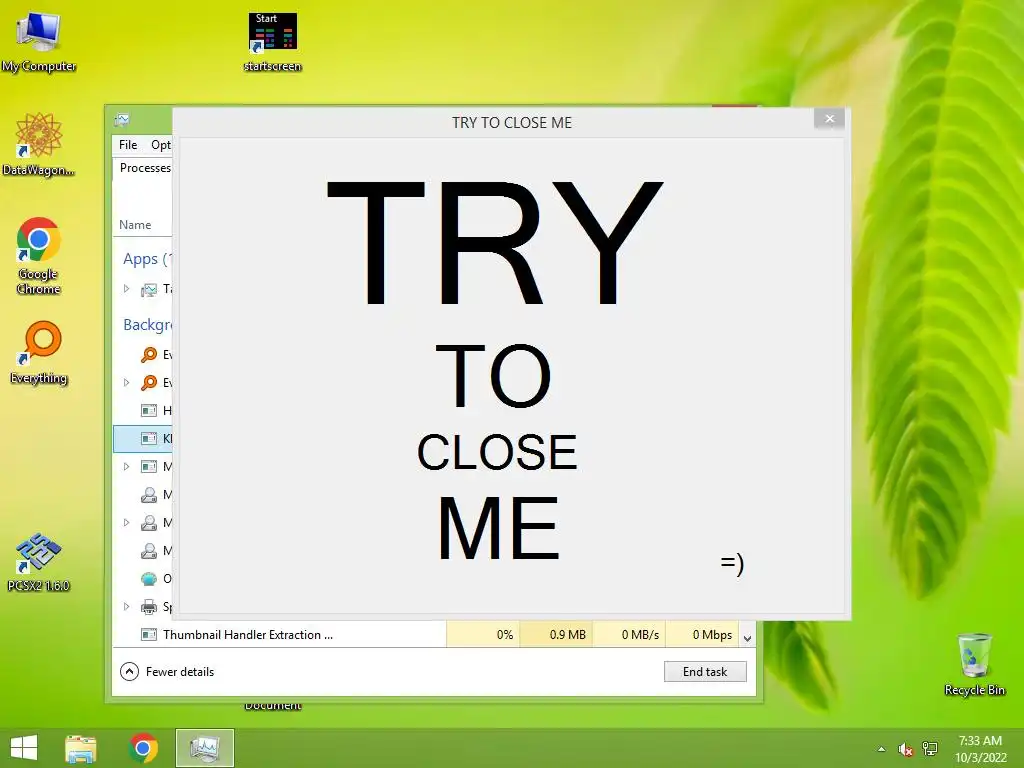Close the TRY TO CLOSE ME window
The image size is (1024, 768).
[829, 118]
